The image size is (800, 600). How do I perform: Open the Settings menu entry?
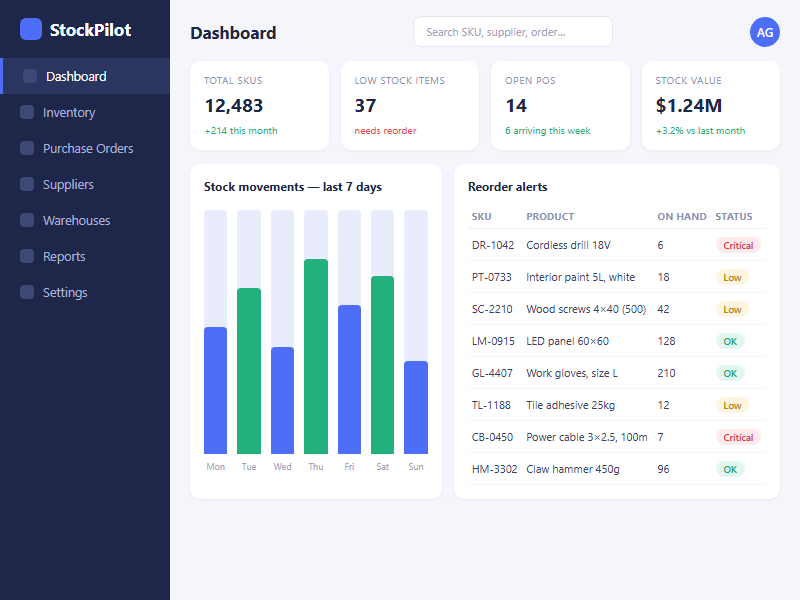[85, 292]
